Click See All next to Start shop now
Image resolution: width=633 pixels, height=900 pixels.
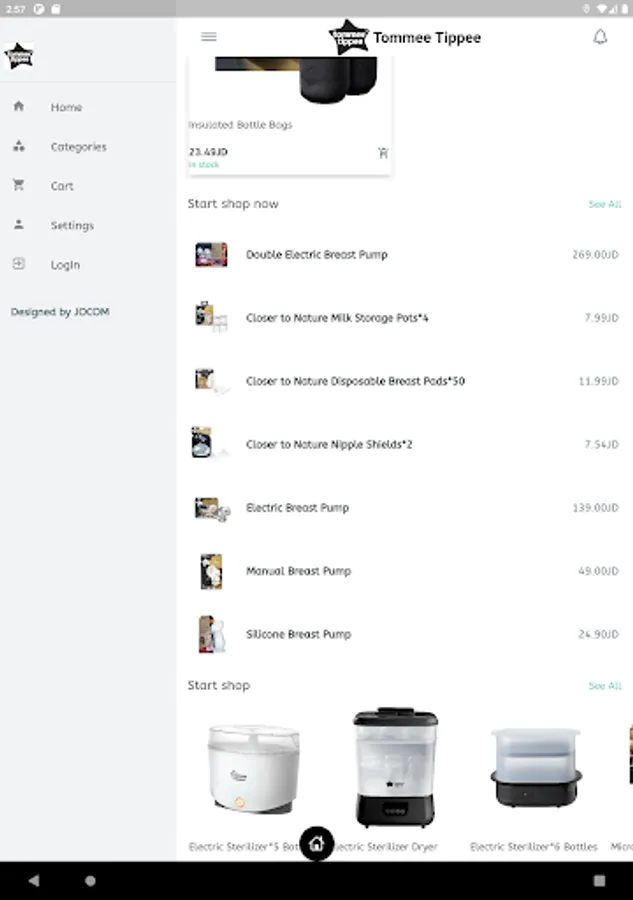(605, 204)
